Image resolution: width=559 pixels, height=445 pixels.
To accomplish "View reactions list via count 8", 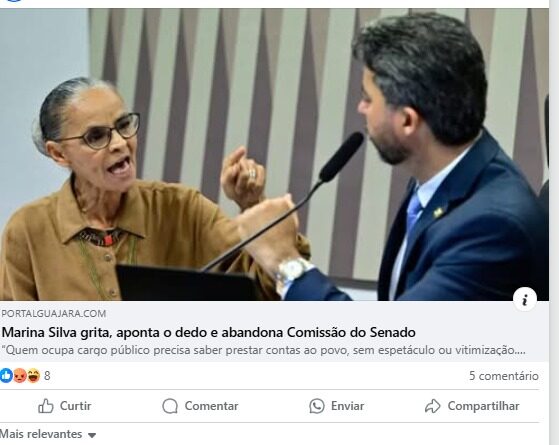I will pos(47,376).
